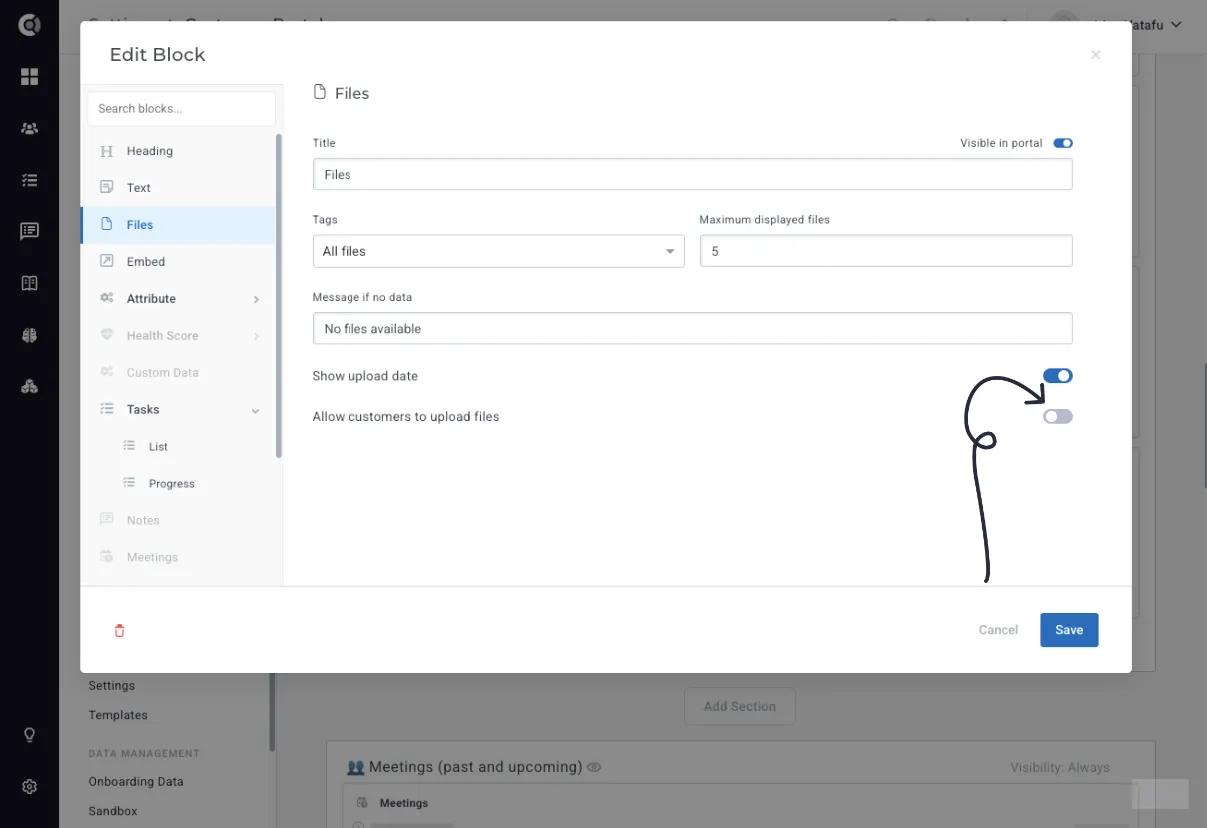Open the brain icon in dark sidebar
This screenshot has width=1207, height=828.
pos(29,335)
